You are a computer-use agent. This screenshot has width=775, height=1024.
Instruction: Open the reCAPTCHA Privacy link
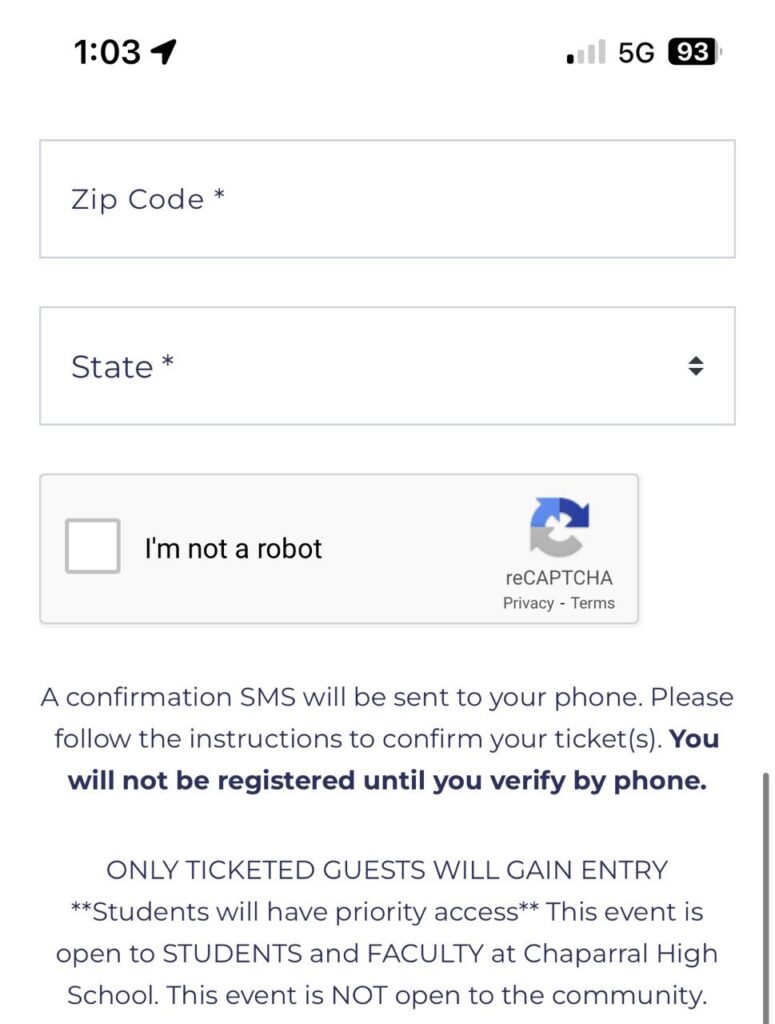(528, 603)
